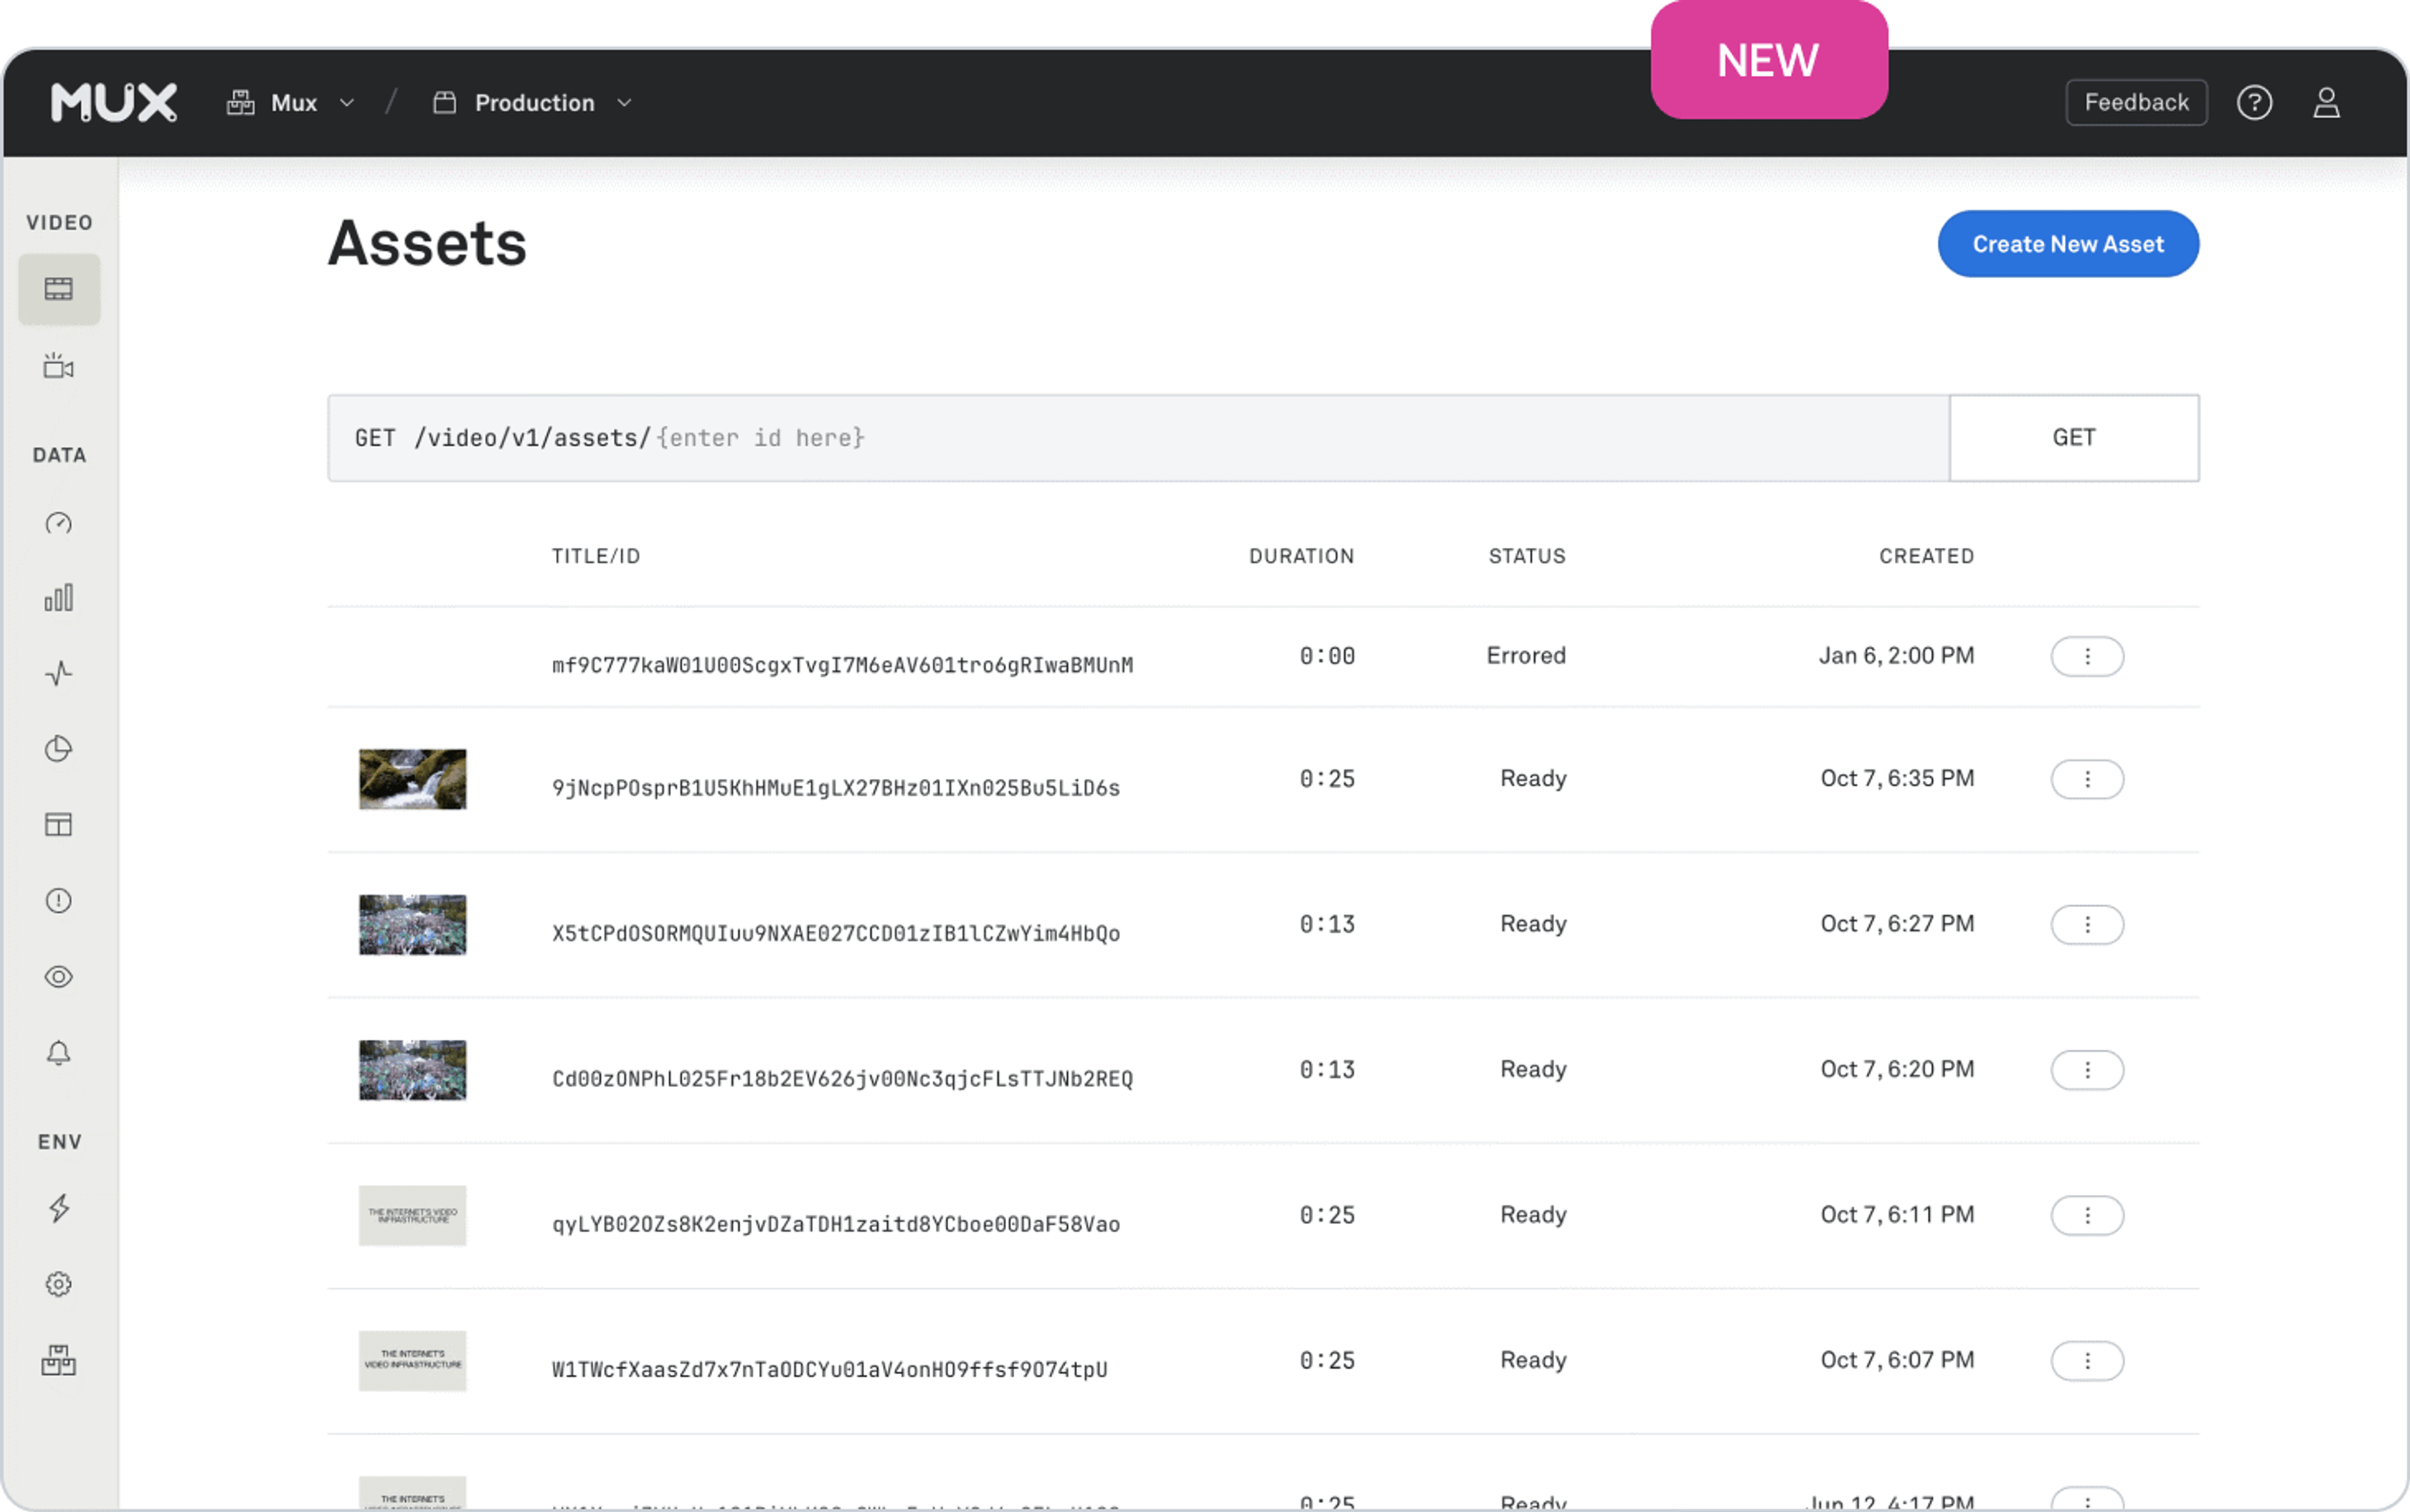Open thumbnail of asset X5tCPdOSORMQ
This screenshot has width=2410, height=1512.
[413, 924]
